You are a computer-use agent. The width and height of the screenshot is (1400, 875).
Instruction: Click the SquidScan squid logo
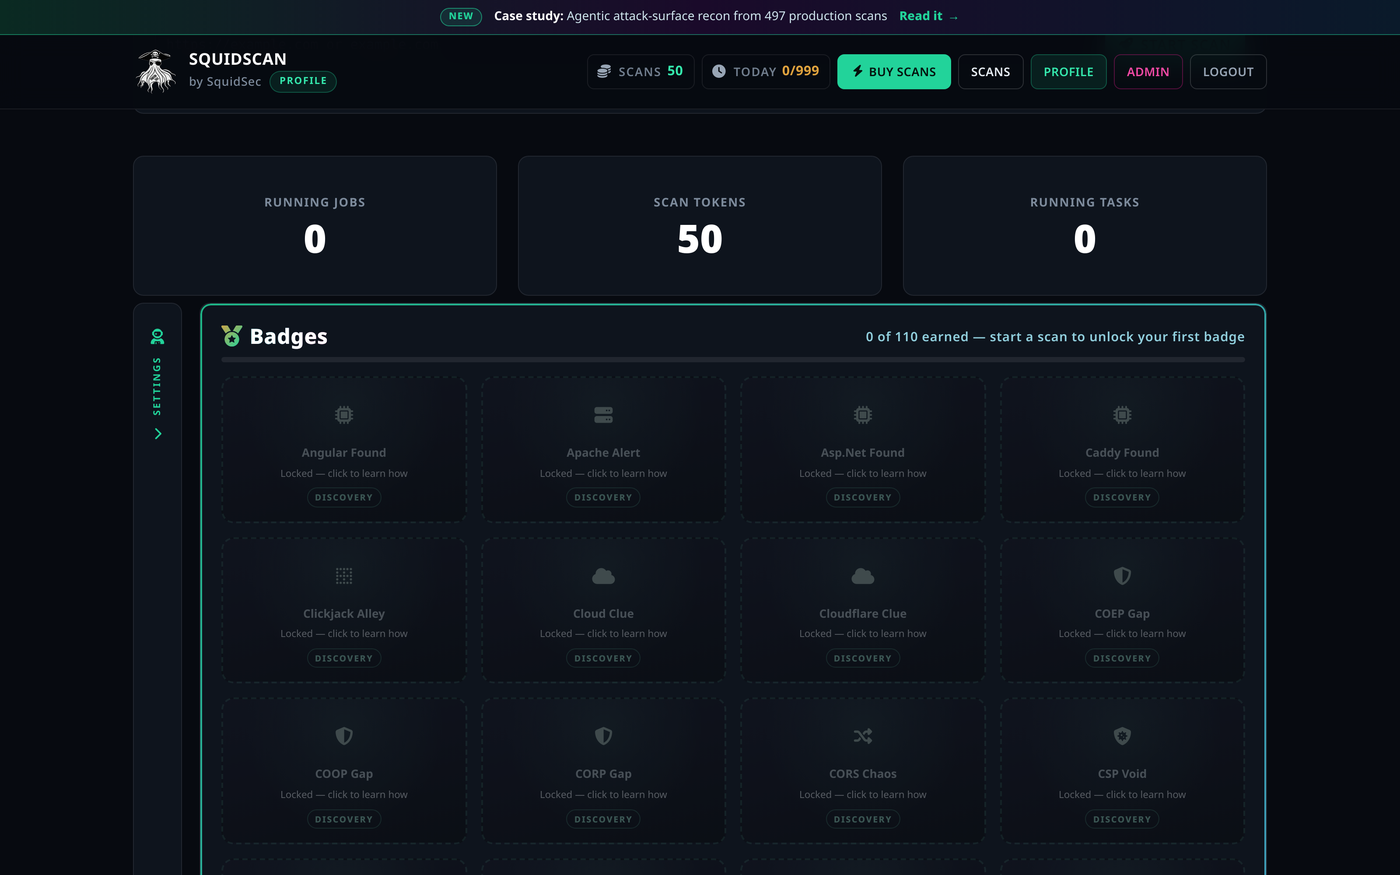pyautogui.click(x=156, y=71)
